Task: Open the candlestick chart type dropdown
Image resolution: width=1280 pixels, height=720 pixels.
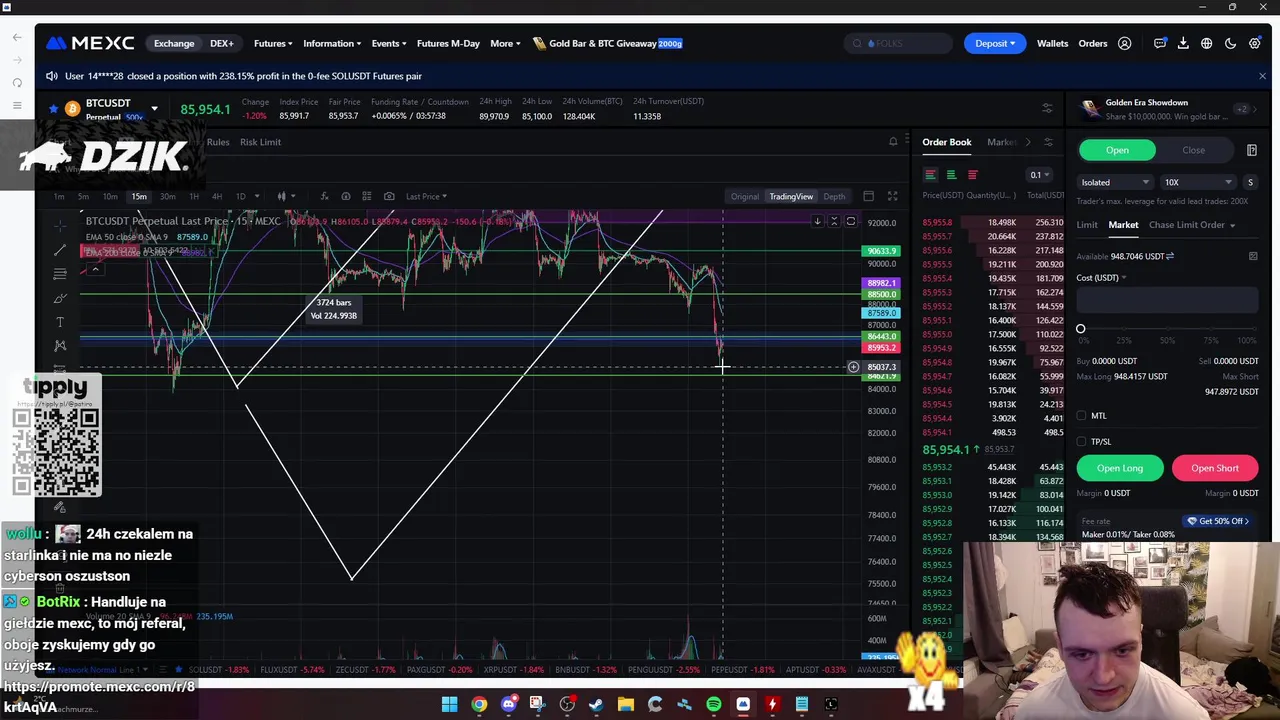Action: [x=286, y=196]
